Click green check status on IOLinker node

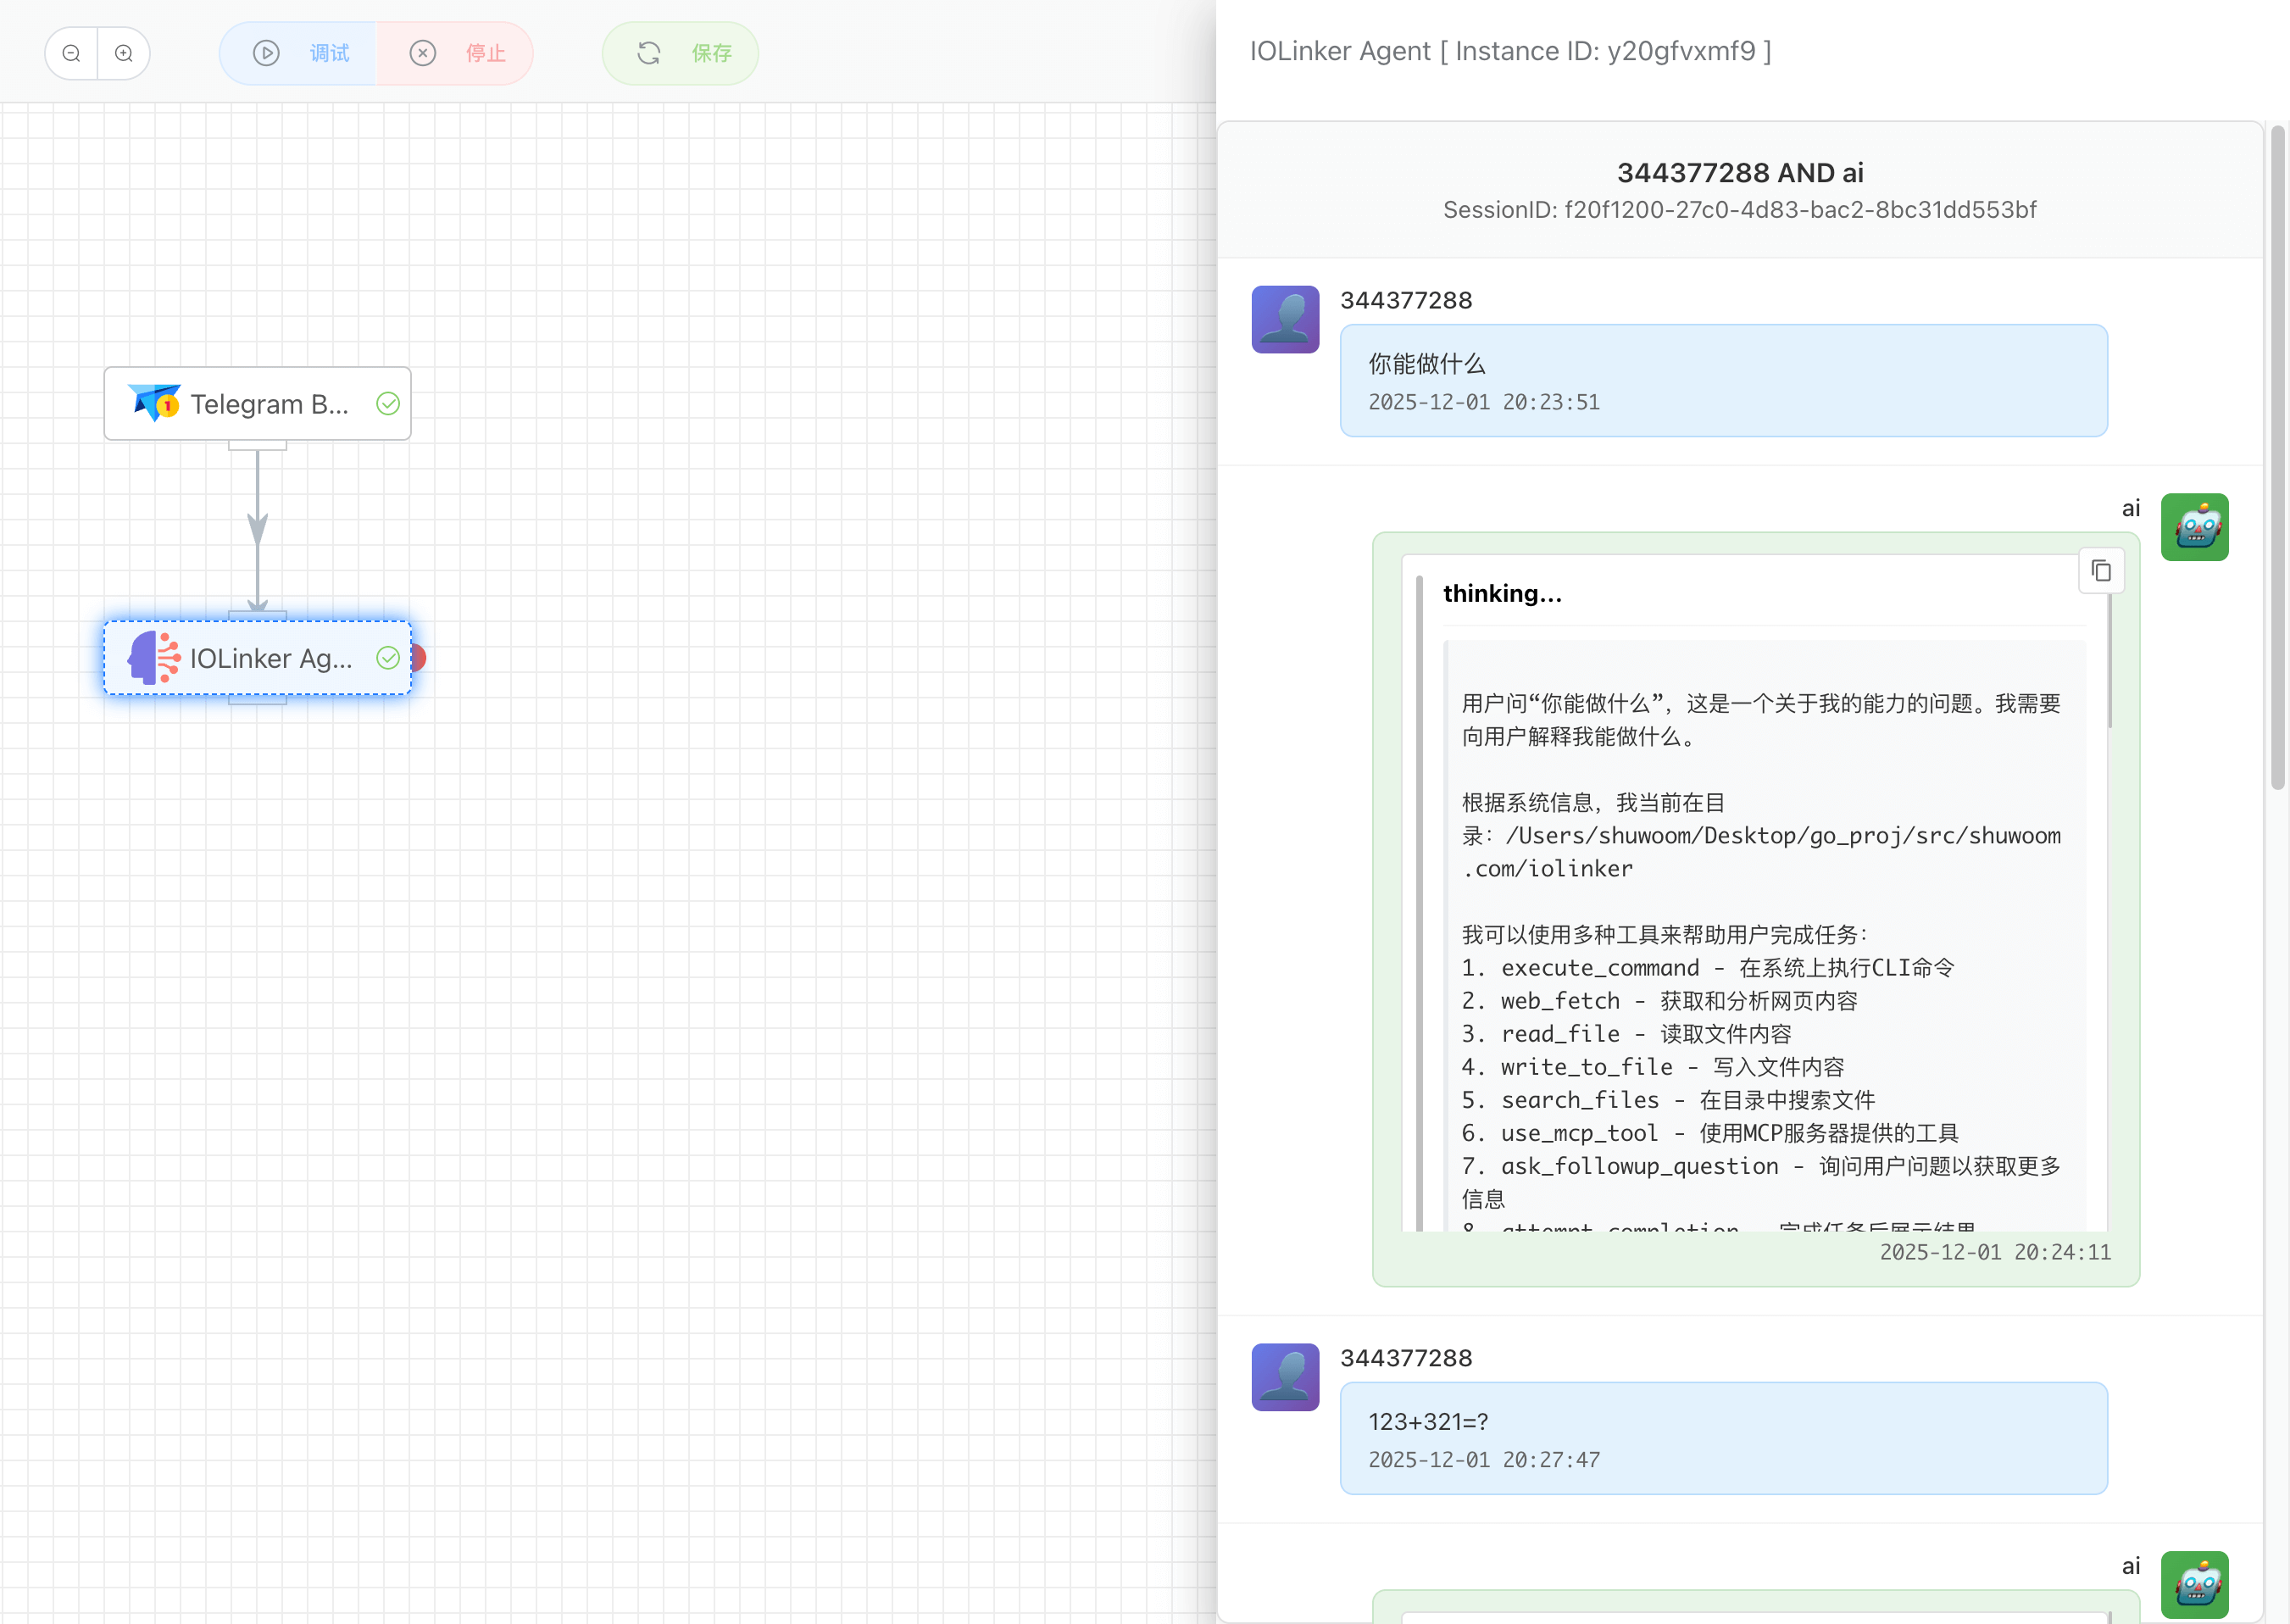[x=388, y=658]
